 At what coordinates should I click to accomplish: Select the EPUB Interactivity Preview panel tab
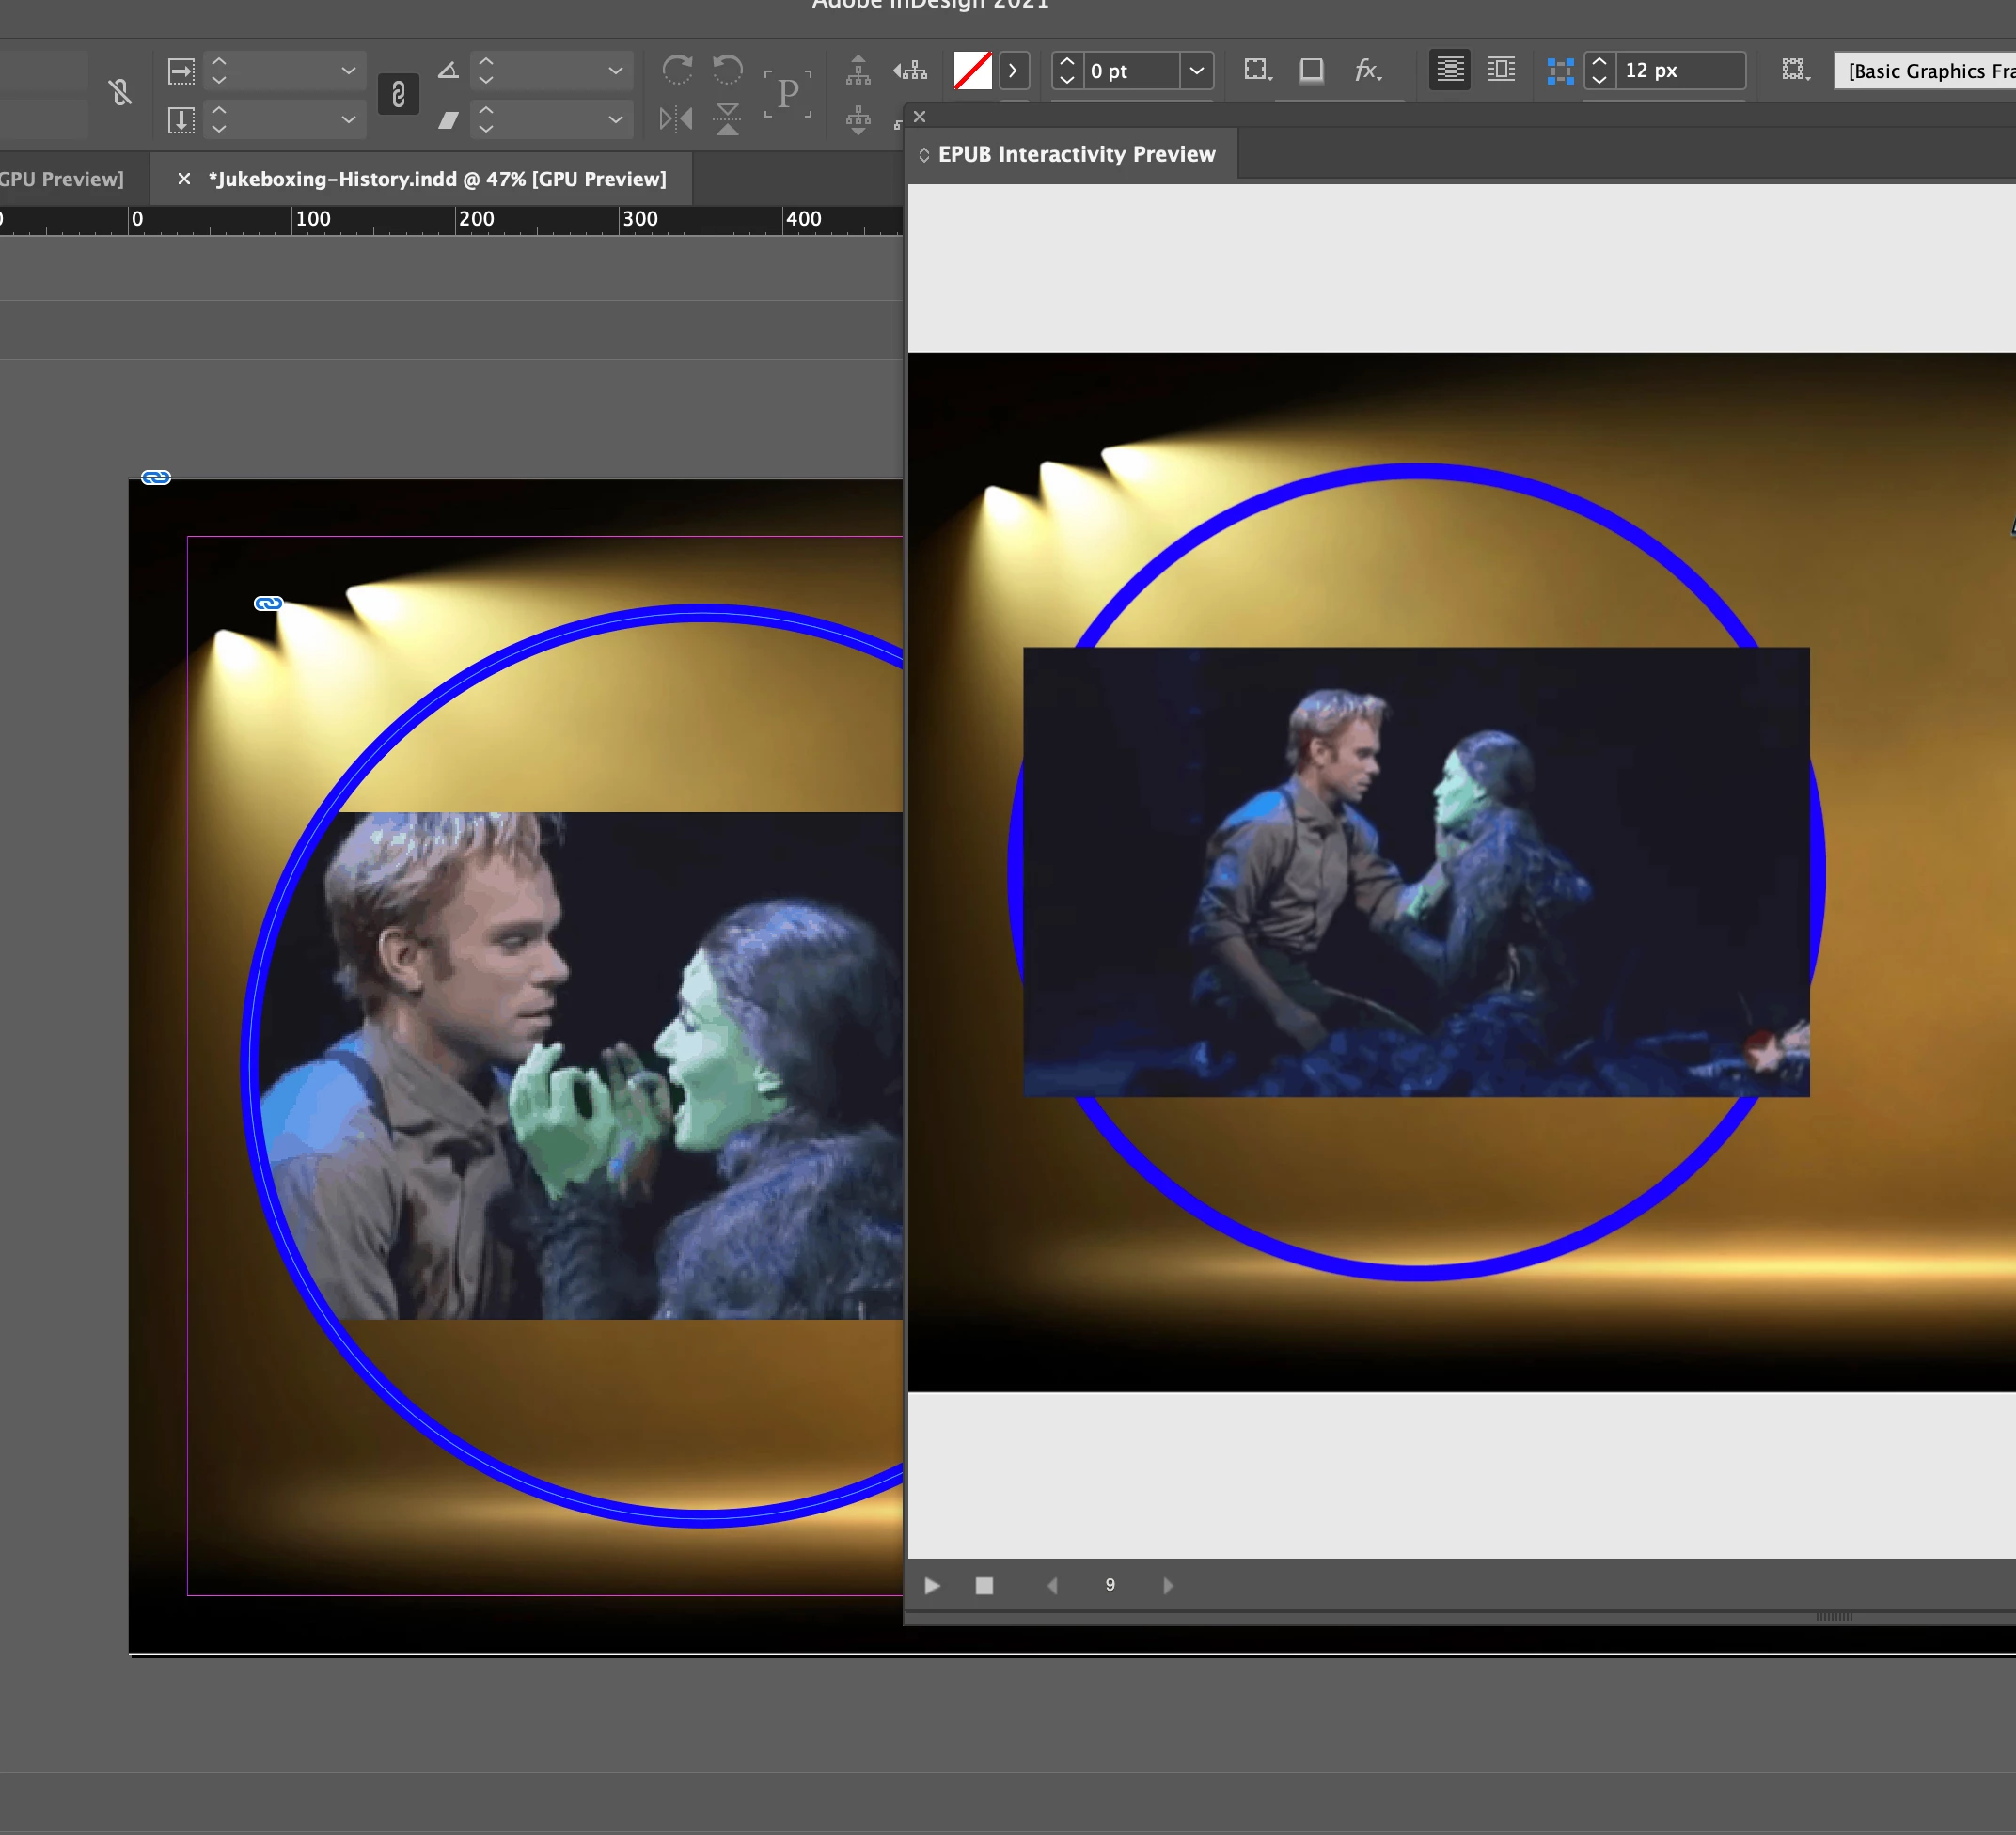pos(1075,154)
